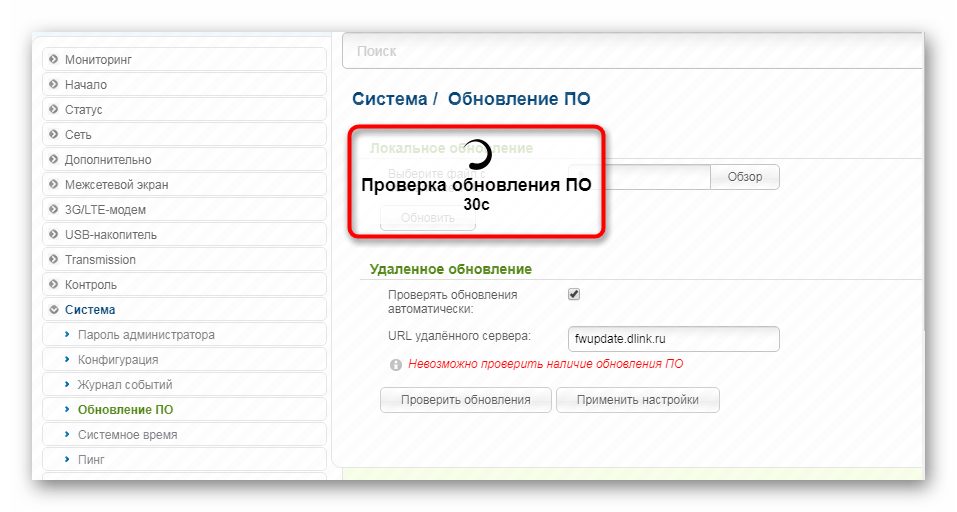Click arrow icon beside Transmission
The height and width of the screenshot is (512, 957).
pyautogui.click(x=54, y=260)
